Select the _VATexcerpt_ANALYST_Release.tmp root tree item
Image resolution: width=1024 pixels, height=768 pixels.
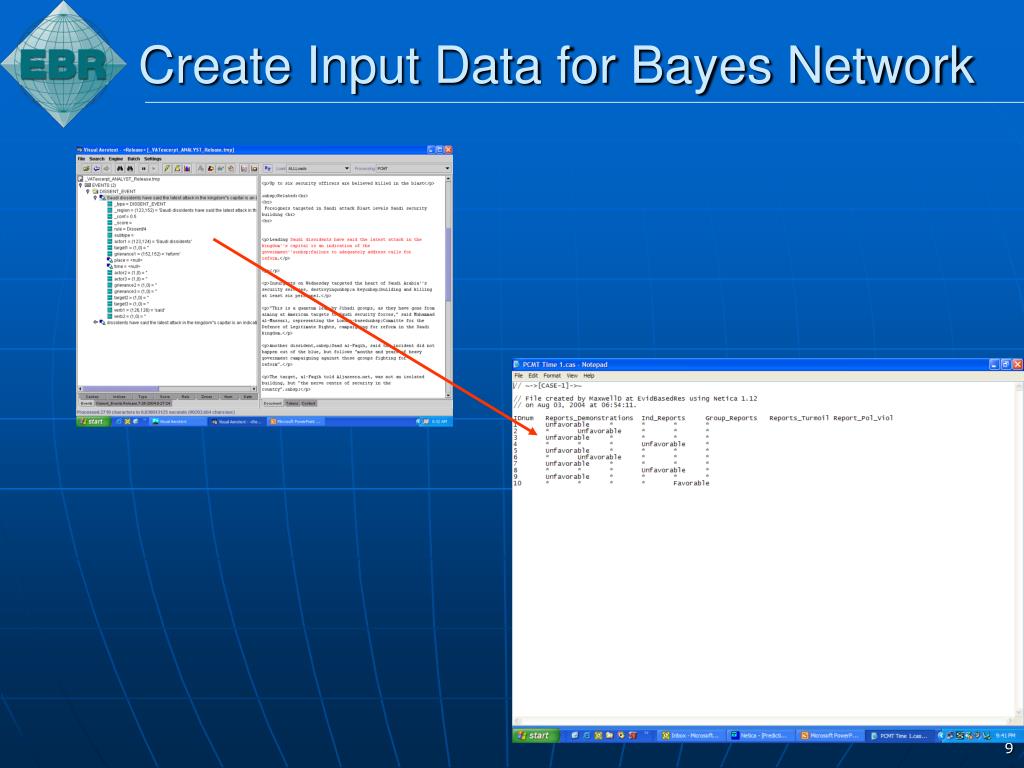tap(119, 179)
